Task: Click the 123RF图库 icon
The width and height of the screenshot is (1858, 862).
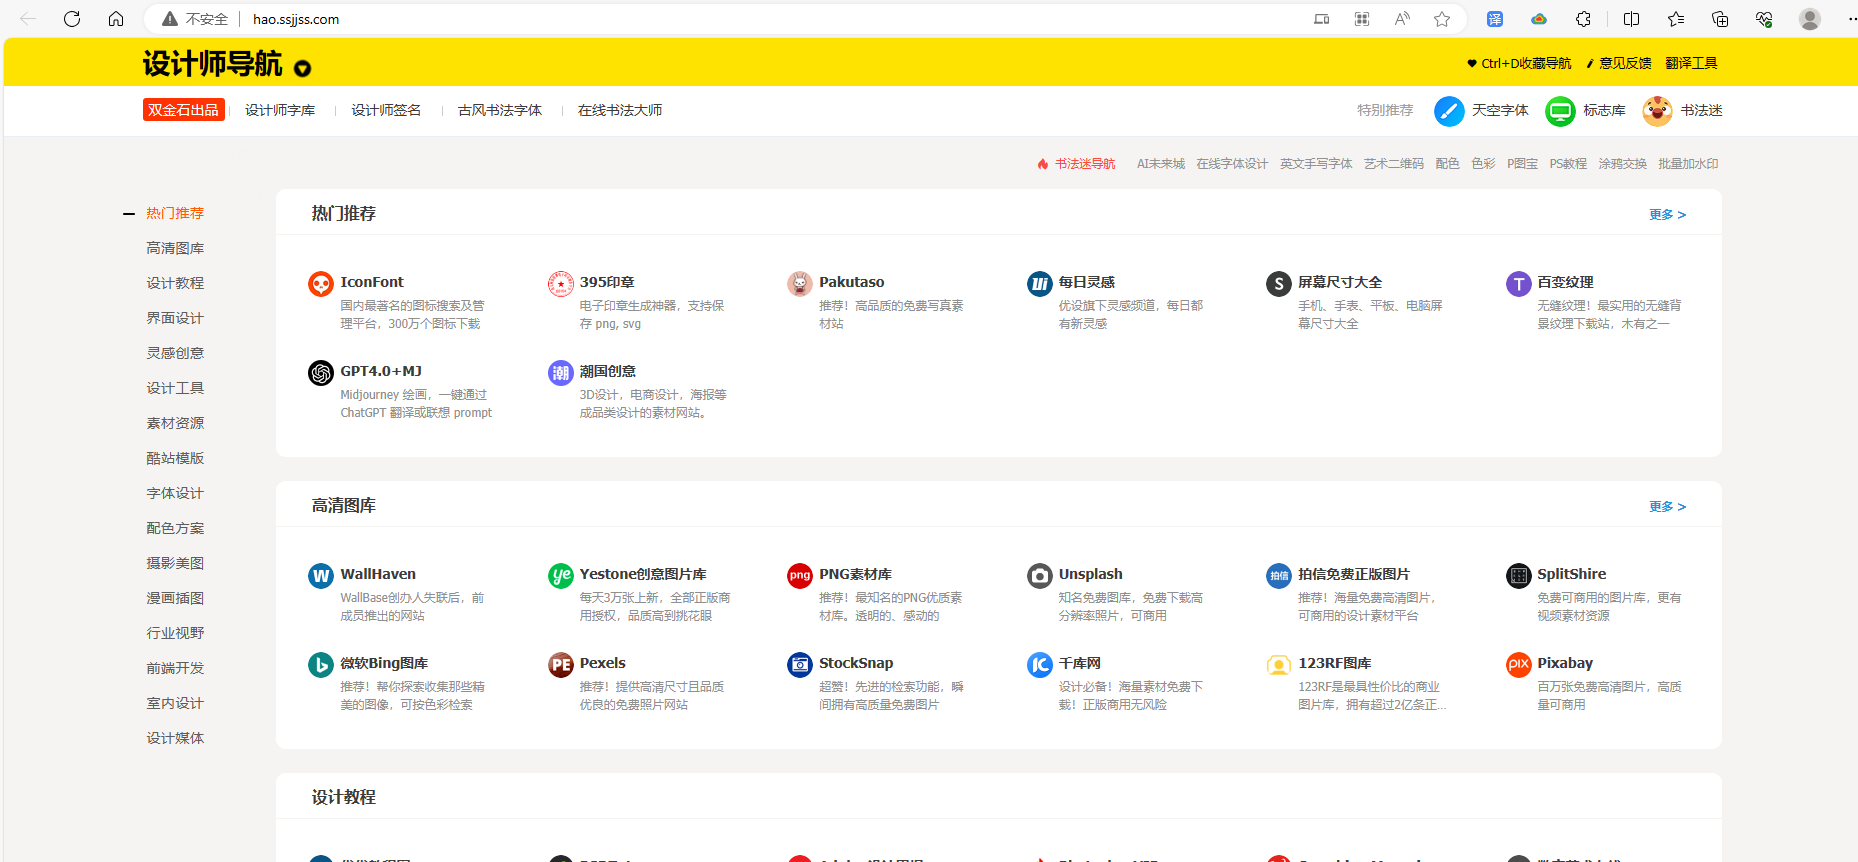Action: tap(1278, 665)
